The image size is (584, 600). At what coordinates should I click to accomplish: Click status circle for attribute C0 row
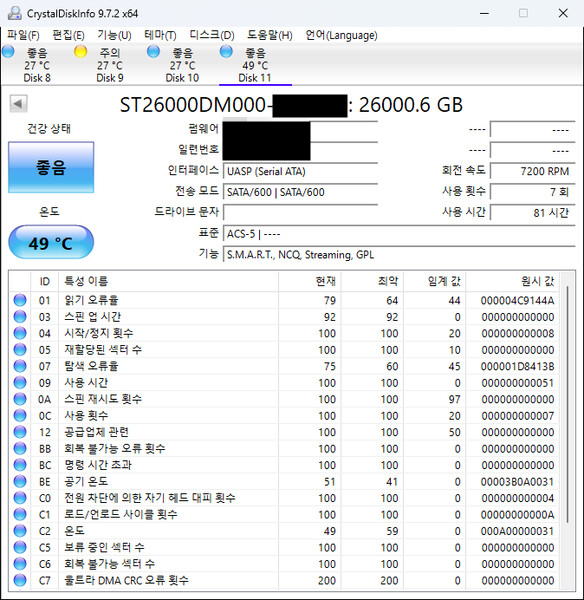[20, 498]
